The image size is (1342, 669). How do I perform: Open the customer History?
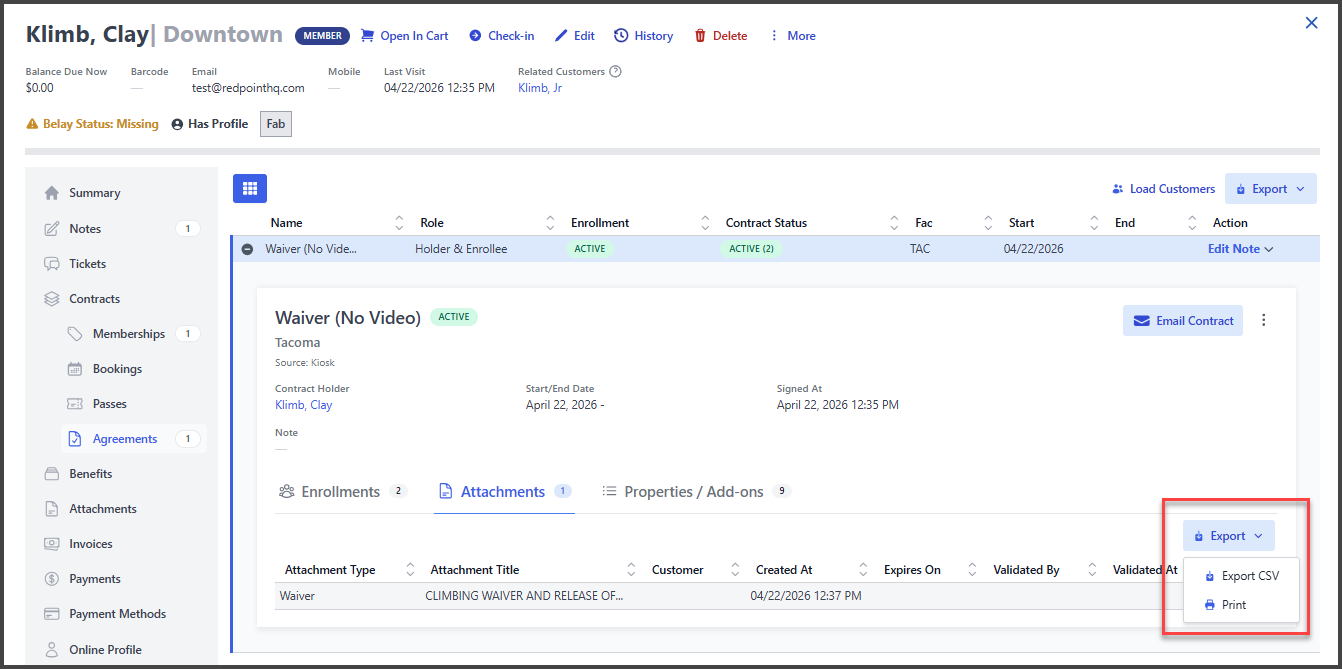643,36
